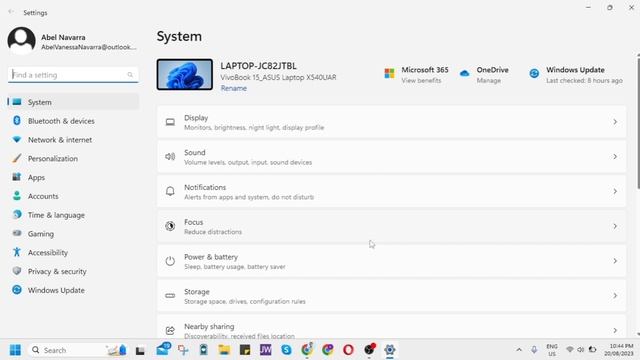Open Gaming section in sidebar

(x=73, y=233)
